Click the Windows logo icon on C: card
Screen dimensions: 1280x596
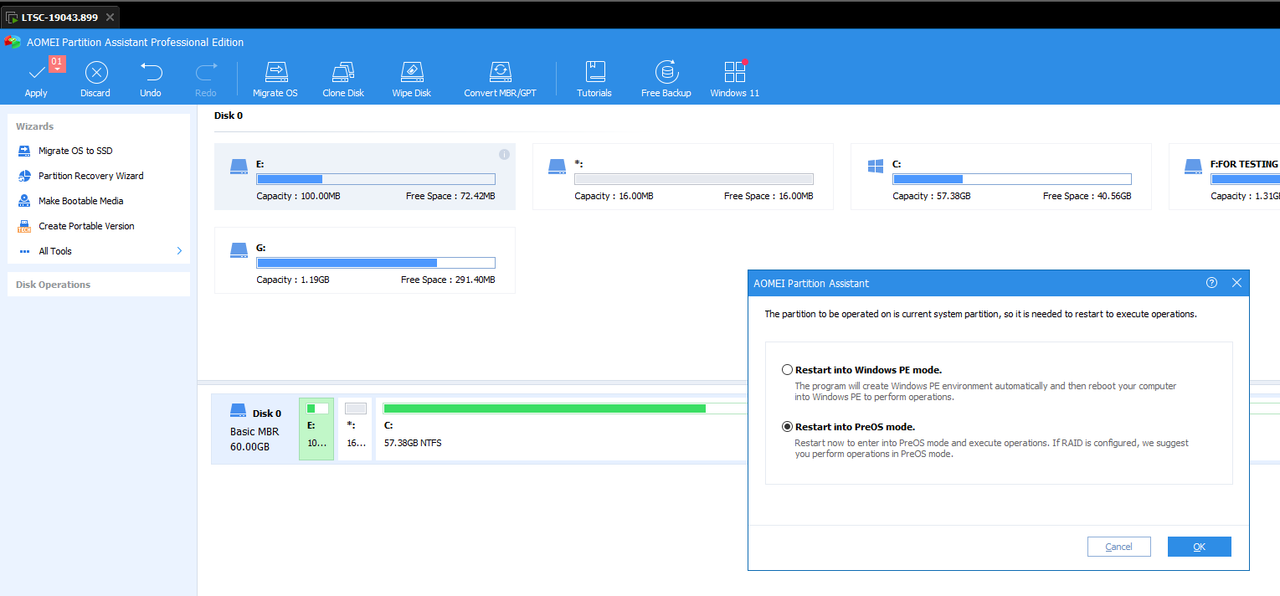point(875,165)
